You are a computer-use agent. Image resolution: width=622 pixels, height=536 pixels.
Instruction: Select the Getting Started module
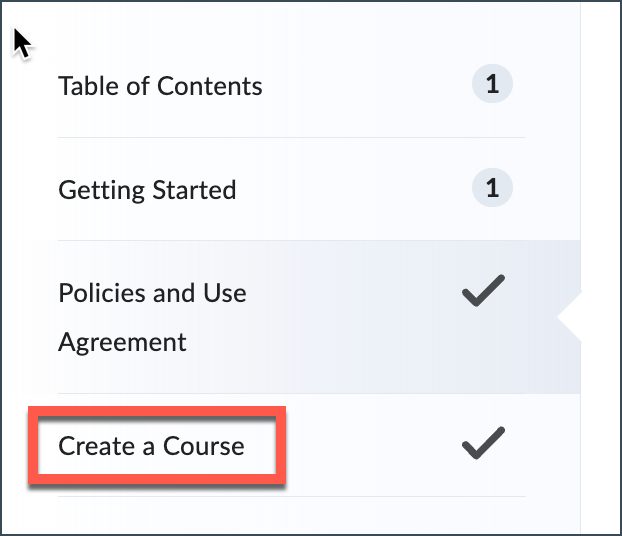147,190
